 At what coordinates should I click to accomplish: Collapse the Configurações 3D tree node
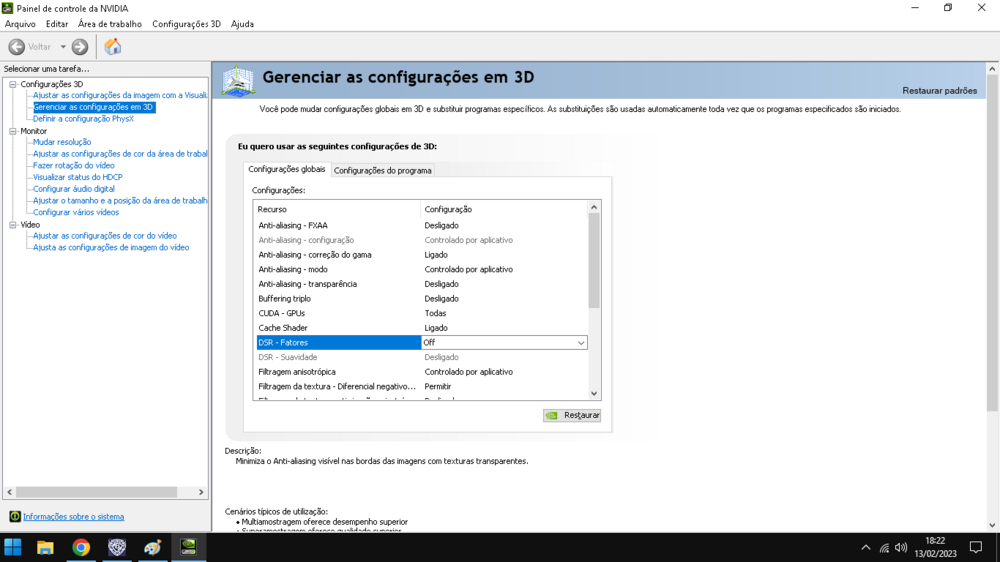coord(13,85)
